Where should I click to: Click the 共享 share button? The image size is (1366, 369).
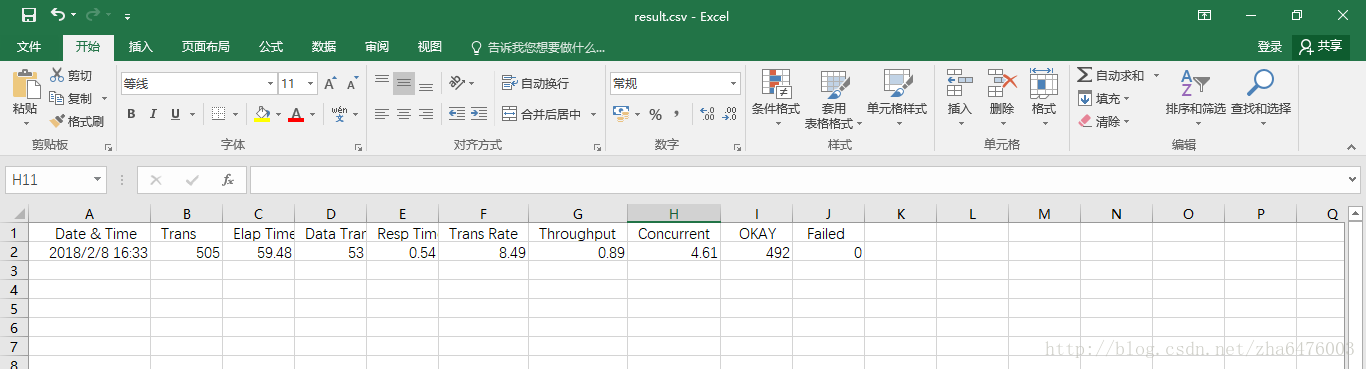1321,47
